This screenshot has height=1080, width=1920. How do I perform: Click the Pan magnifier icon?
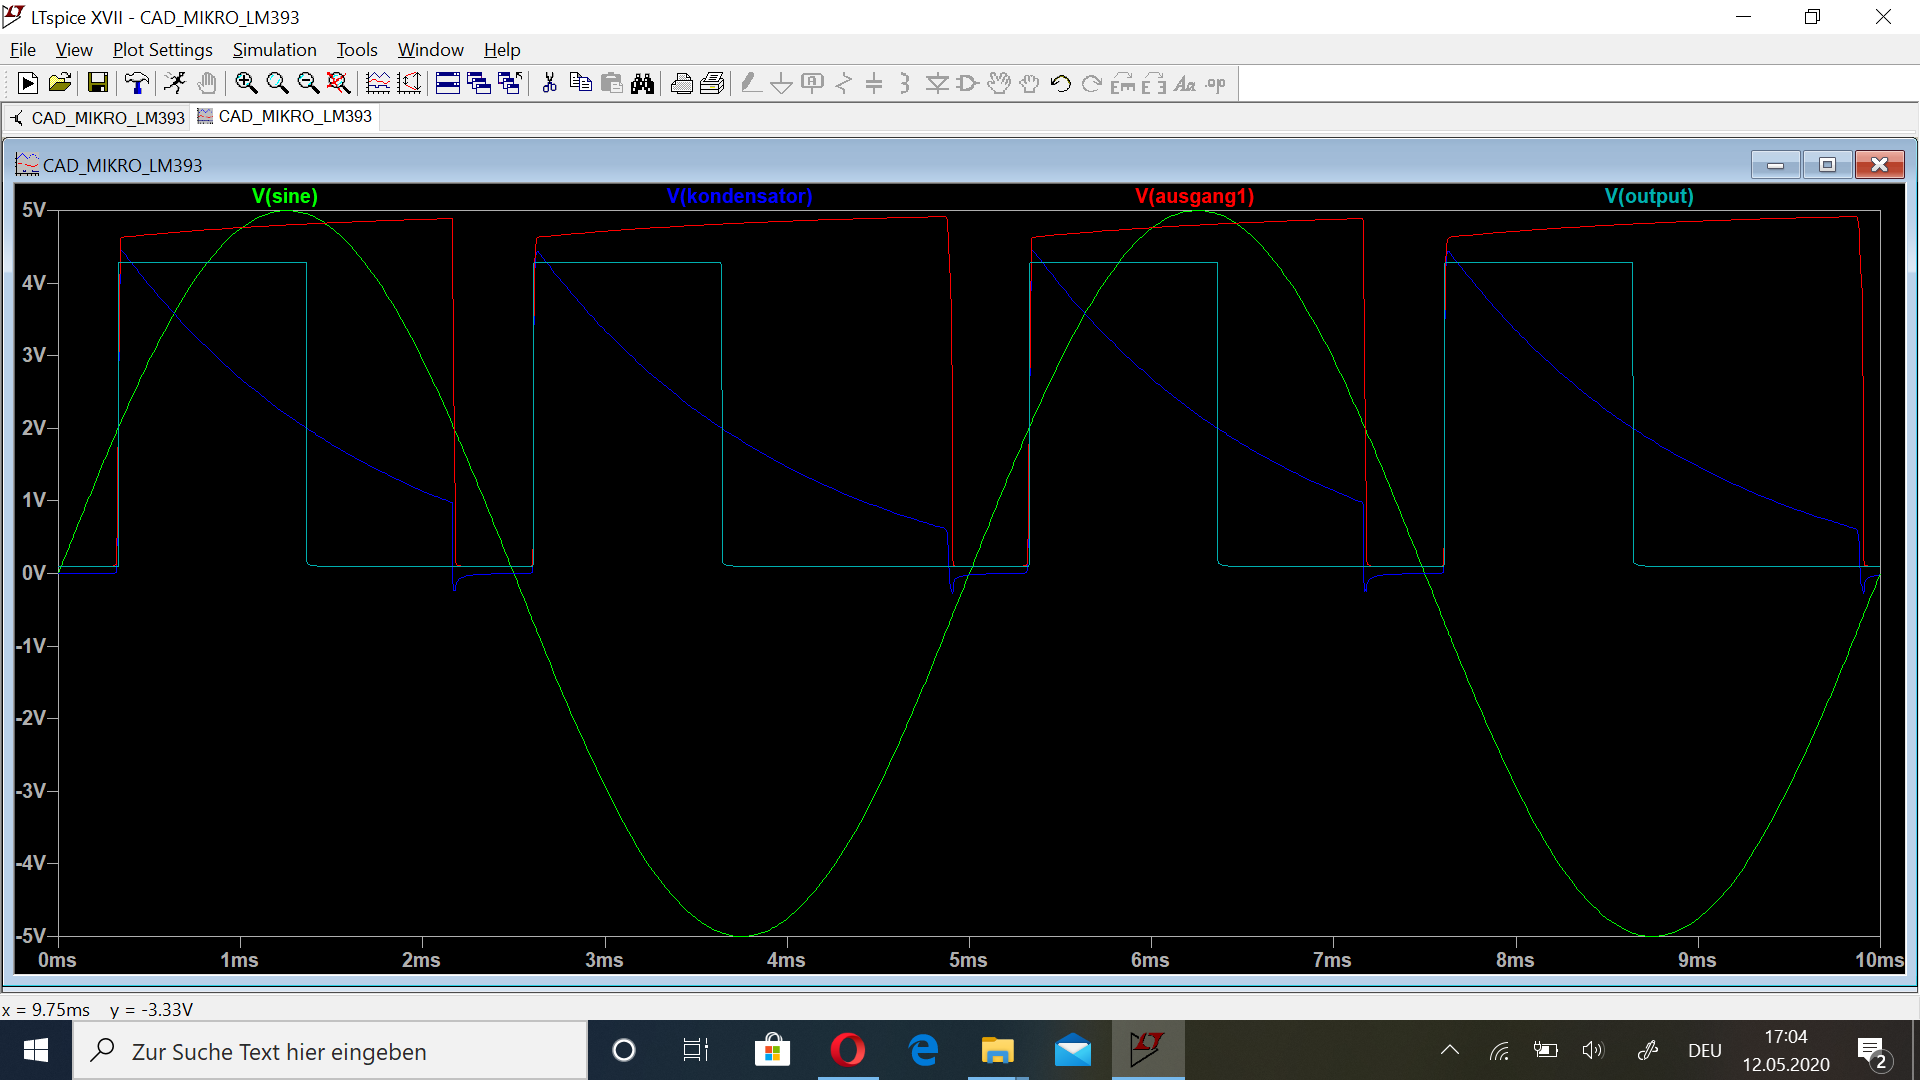(277, 84)
